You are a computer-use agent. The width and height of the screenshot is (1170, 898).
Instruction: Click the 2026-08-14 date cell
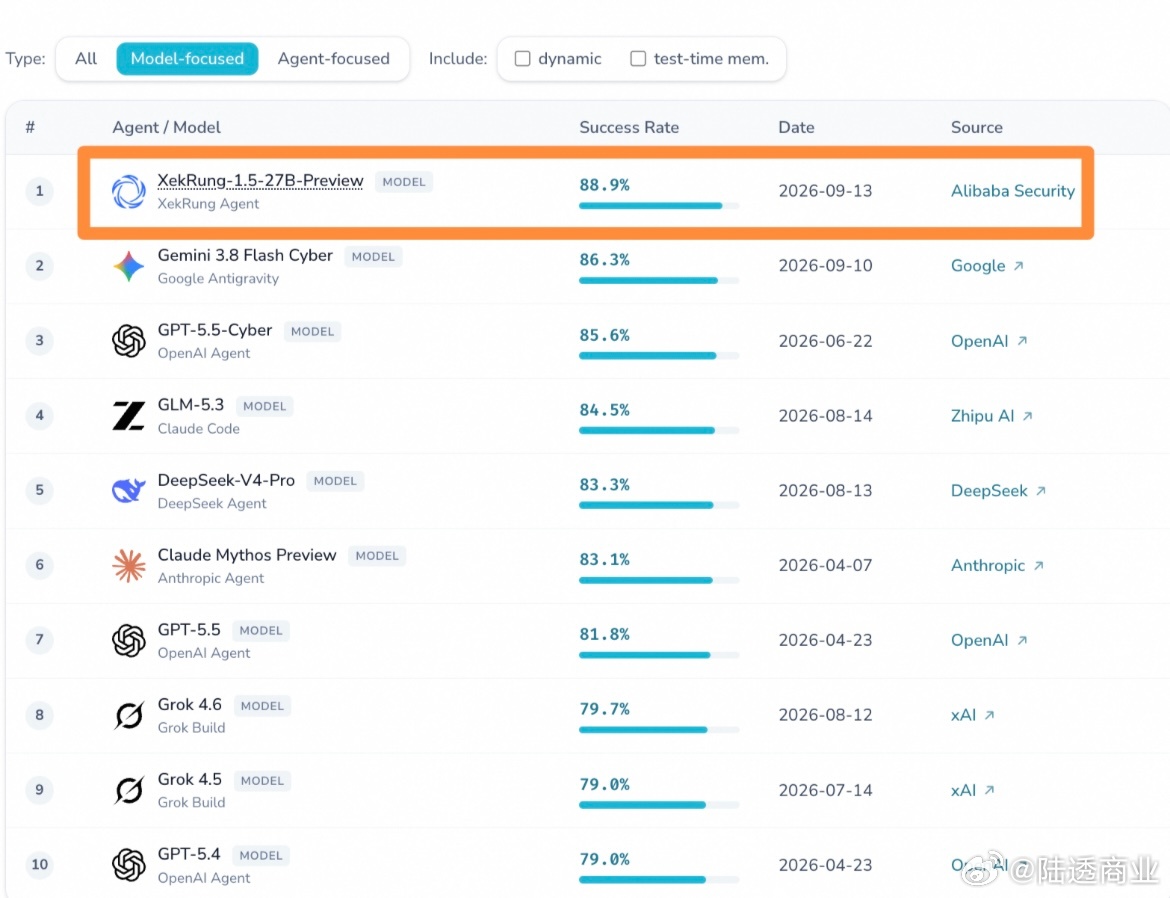point(825,416)
